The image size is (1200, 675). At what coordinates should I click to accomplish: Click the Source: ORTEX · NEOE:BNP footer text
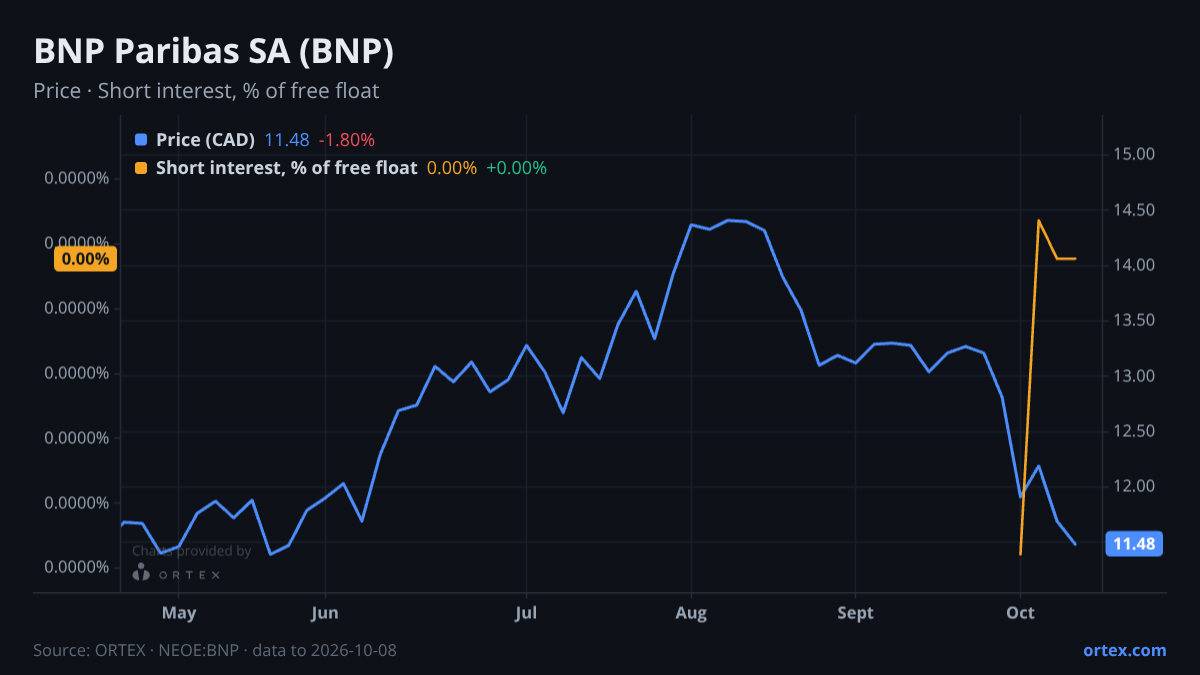[215, 650]
